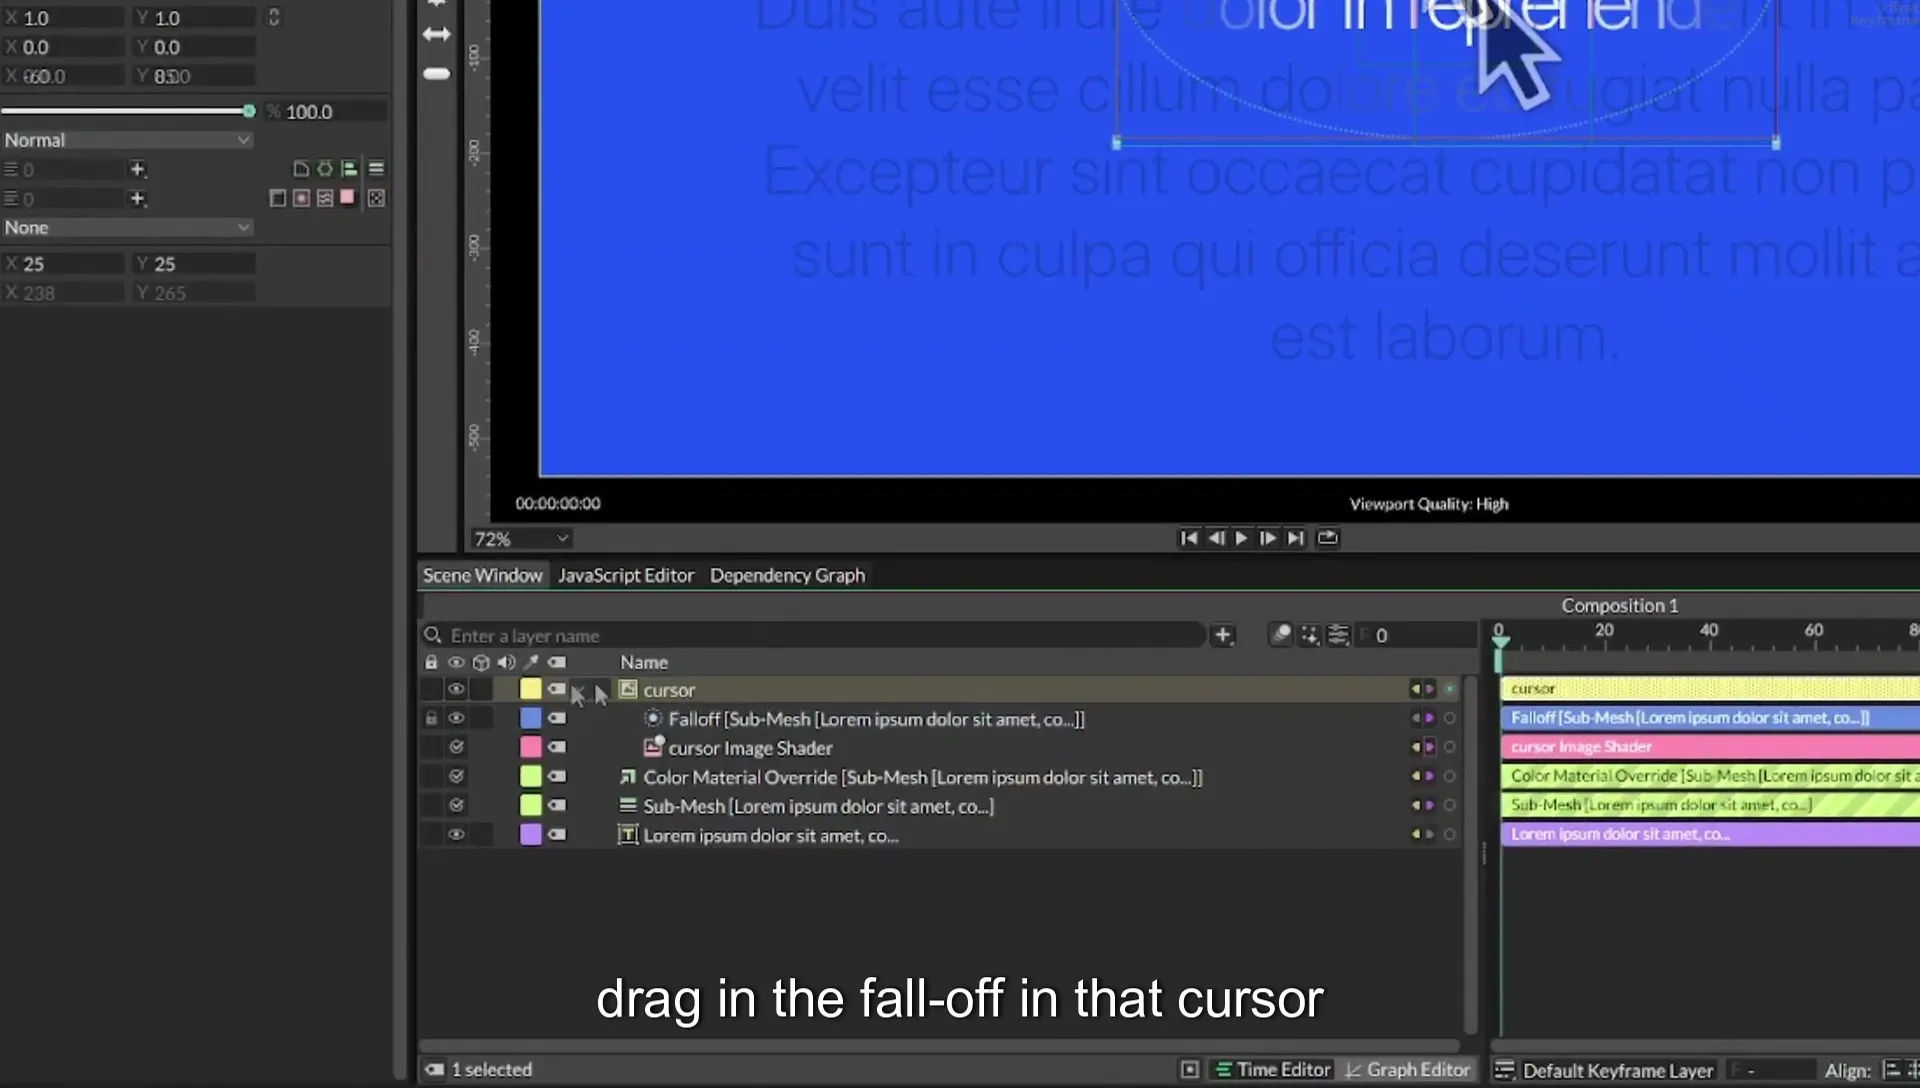This screenshot has width=1920, height=1088.
Task: Open the Normal blend mode dropdown
Action: [127, 140]
